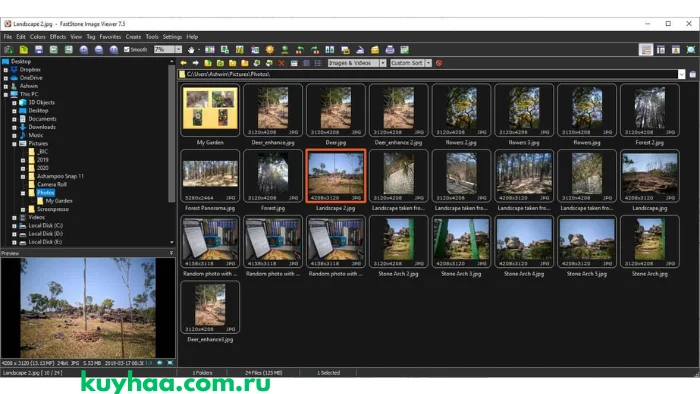Collapse the This PC tree node
Image resolution: width=700 pixels, height=394 pixels.
click(6, 95)
